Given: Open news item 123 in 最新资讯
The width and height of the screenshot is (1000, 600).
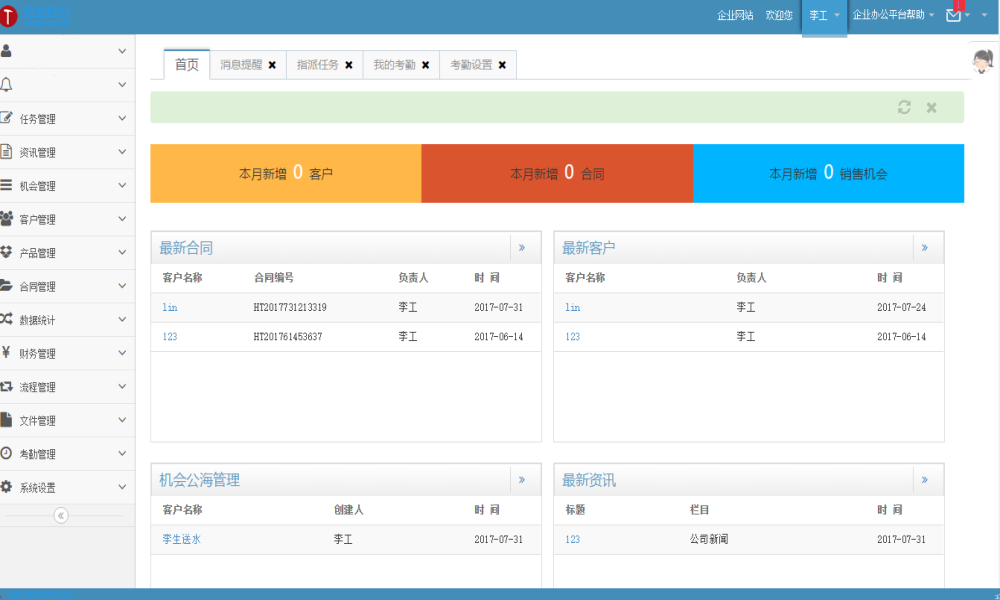Looking at the screenshot, I should tap(573, 539).
